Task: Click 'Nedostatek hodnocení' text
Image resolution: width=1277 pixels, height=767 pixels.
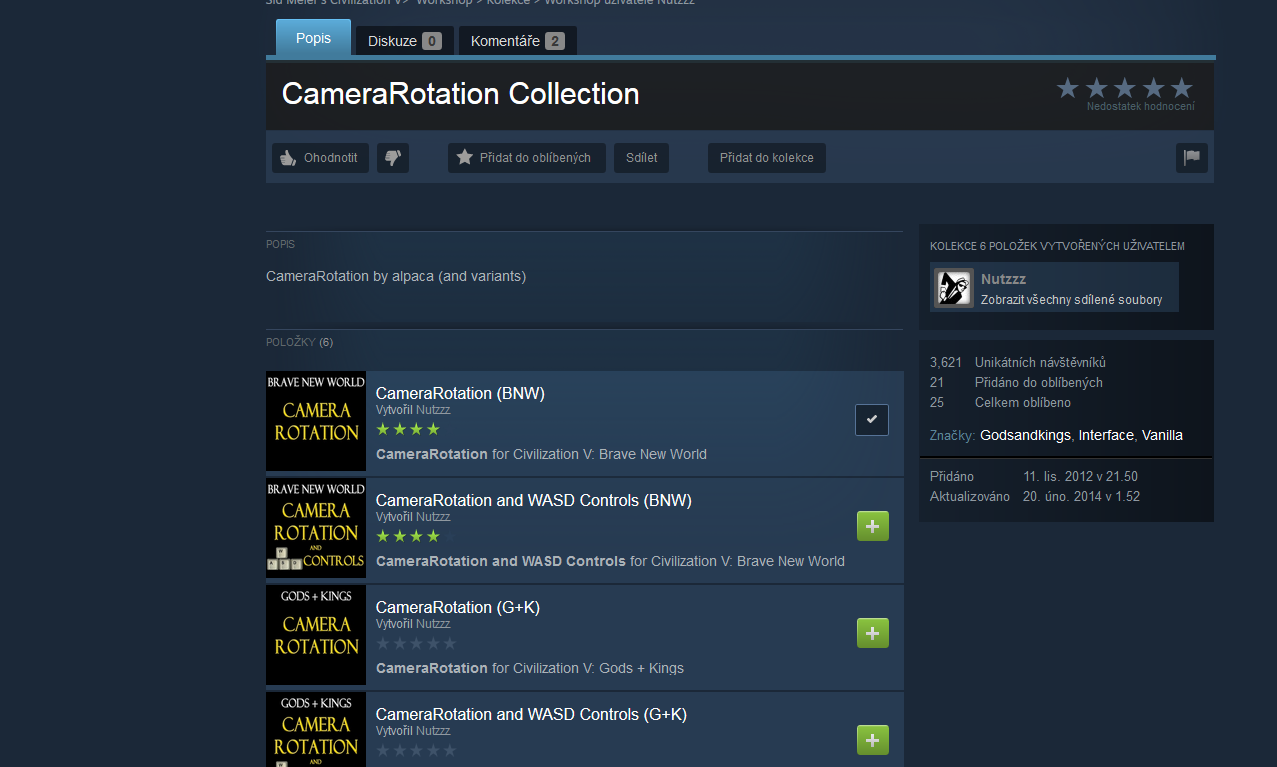Action: (x=1140, y=106)
